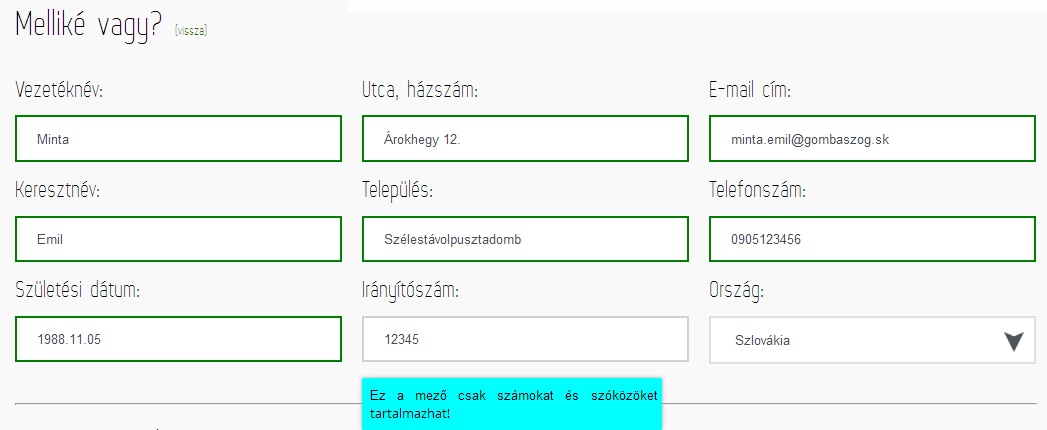Click the Utca, házszám address field
The width and height of the screenshot is (1047, 430).
(x=525, y=139)
